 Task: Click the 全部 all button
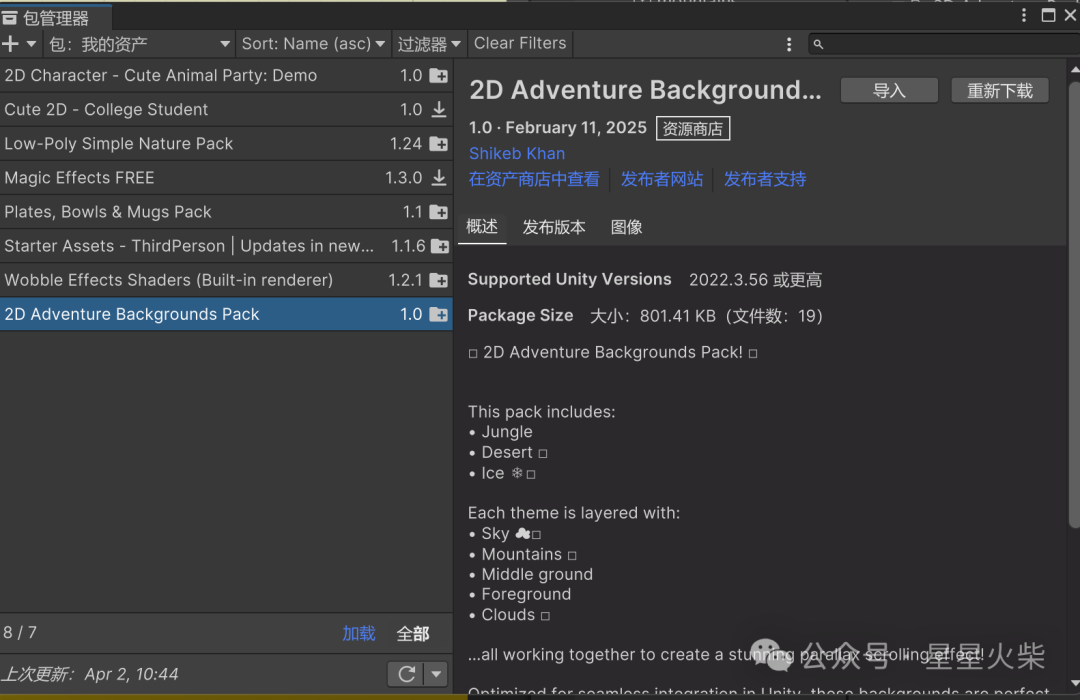click(x=413, y=634)
